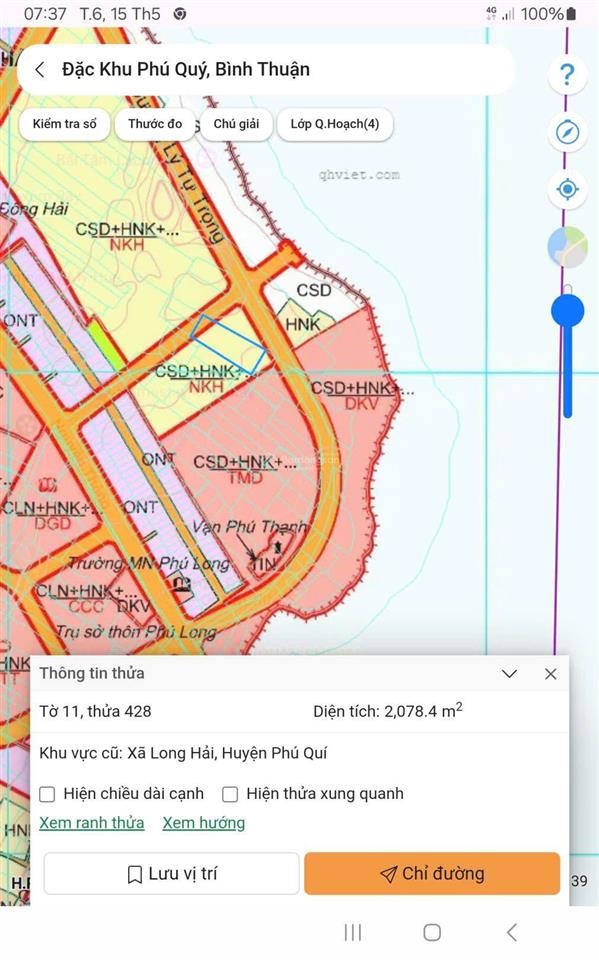The width and height of the screenshot is (599, 960).
Task: Open Kiểm tra sổ tool
Action: [x=64, y=124]
